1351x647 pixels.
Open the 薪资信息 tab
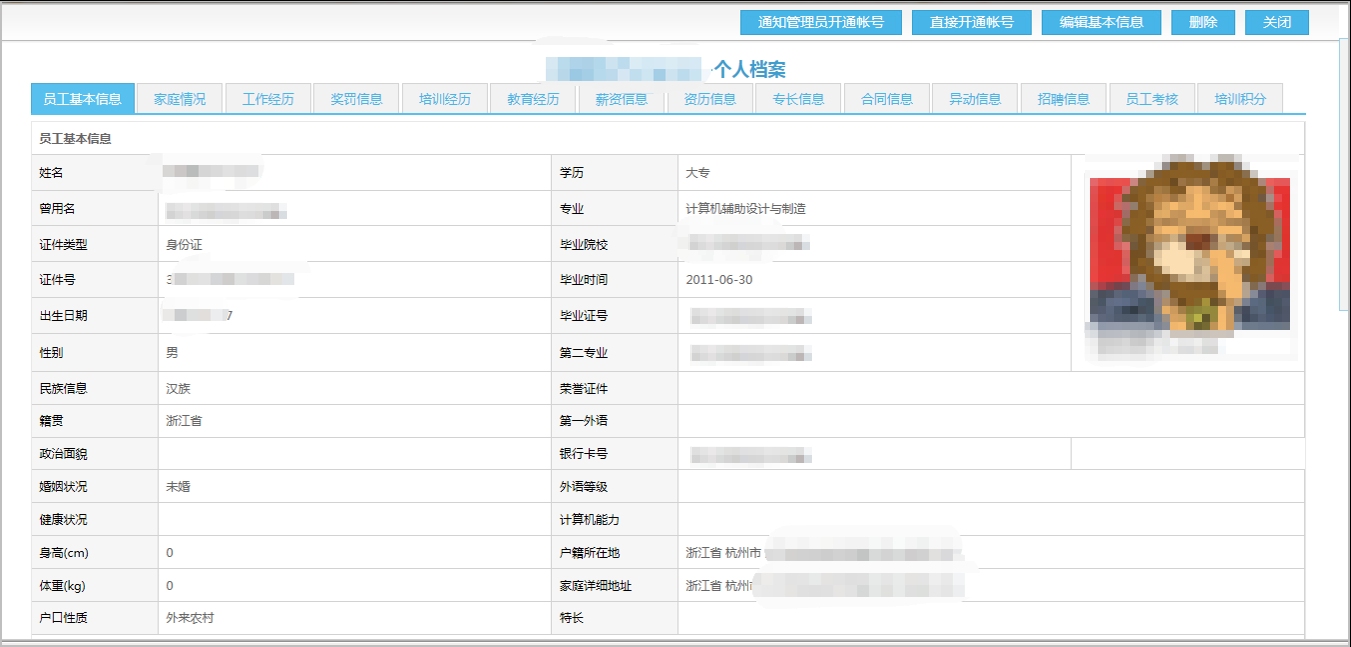(621, 99)
